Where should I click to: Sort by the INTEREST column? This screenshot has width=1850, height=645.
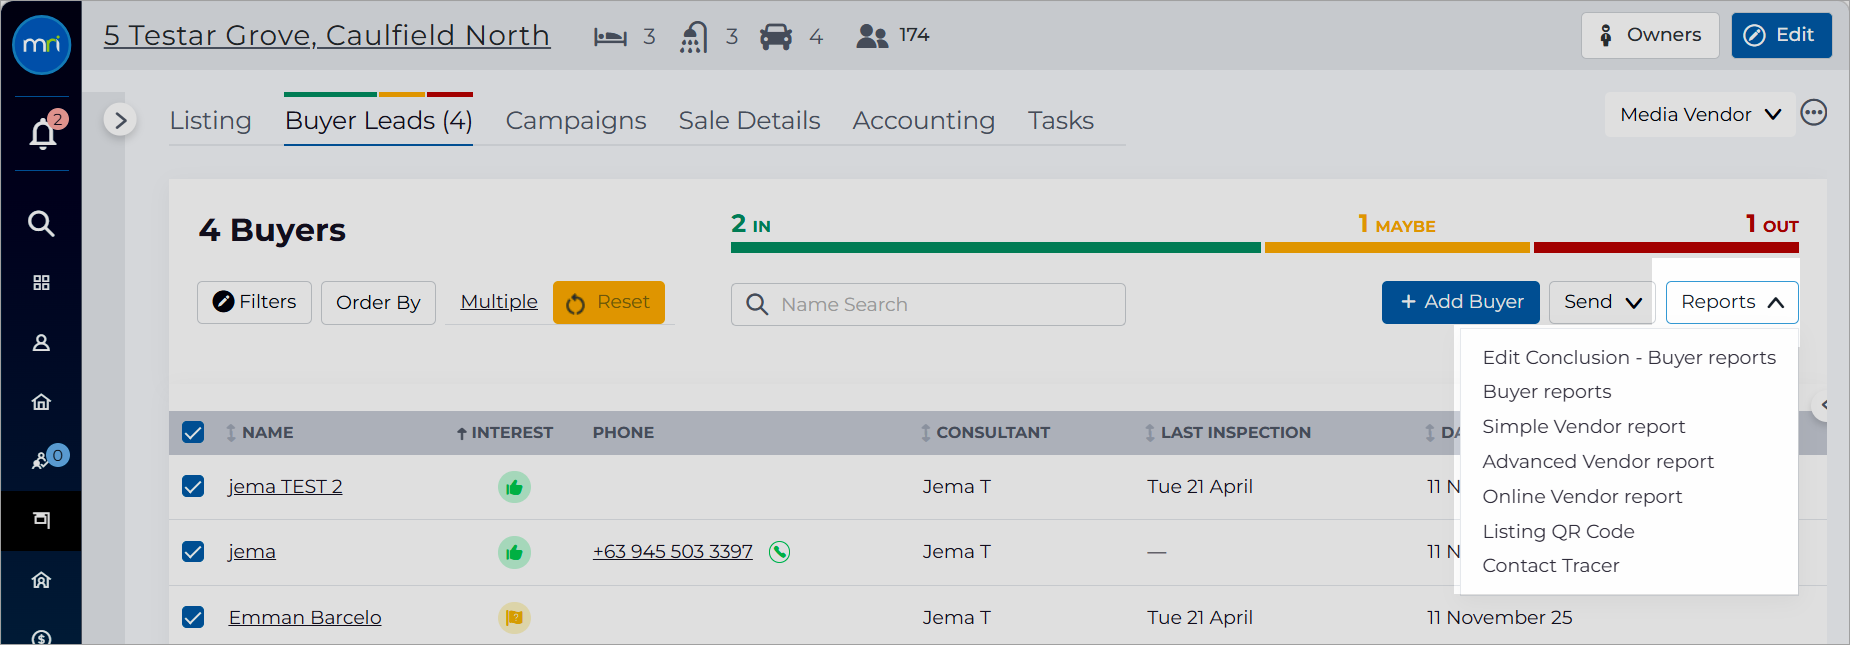504,432
